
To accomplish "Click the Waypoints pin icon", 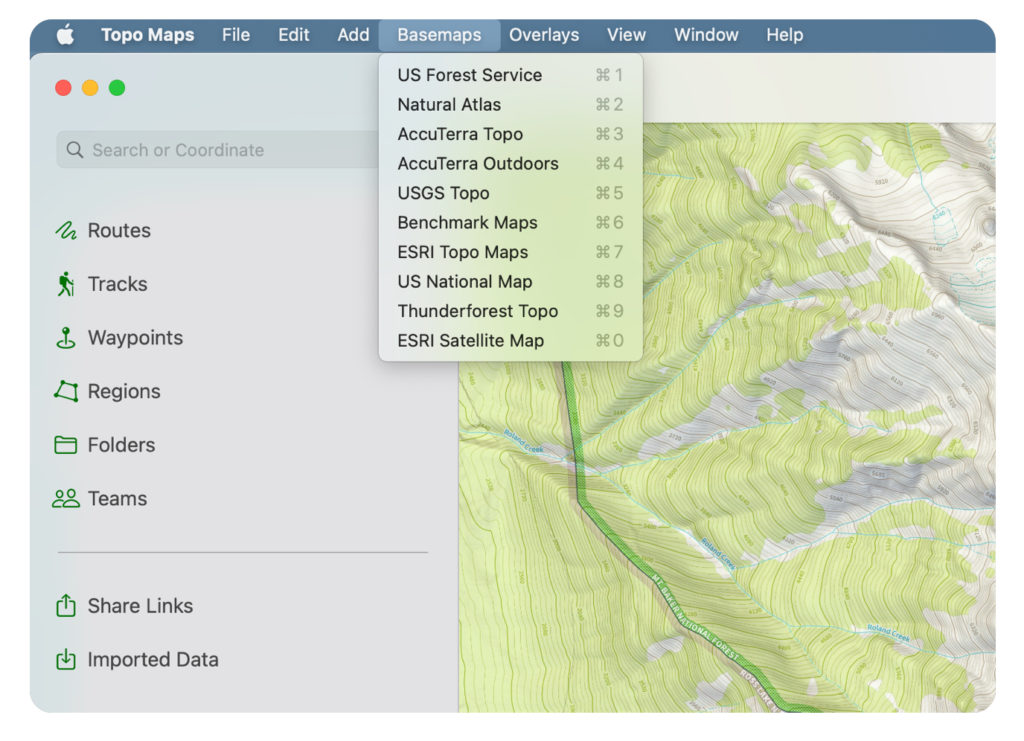I will [65, 338].
